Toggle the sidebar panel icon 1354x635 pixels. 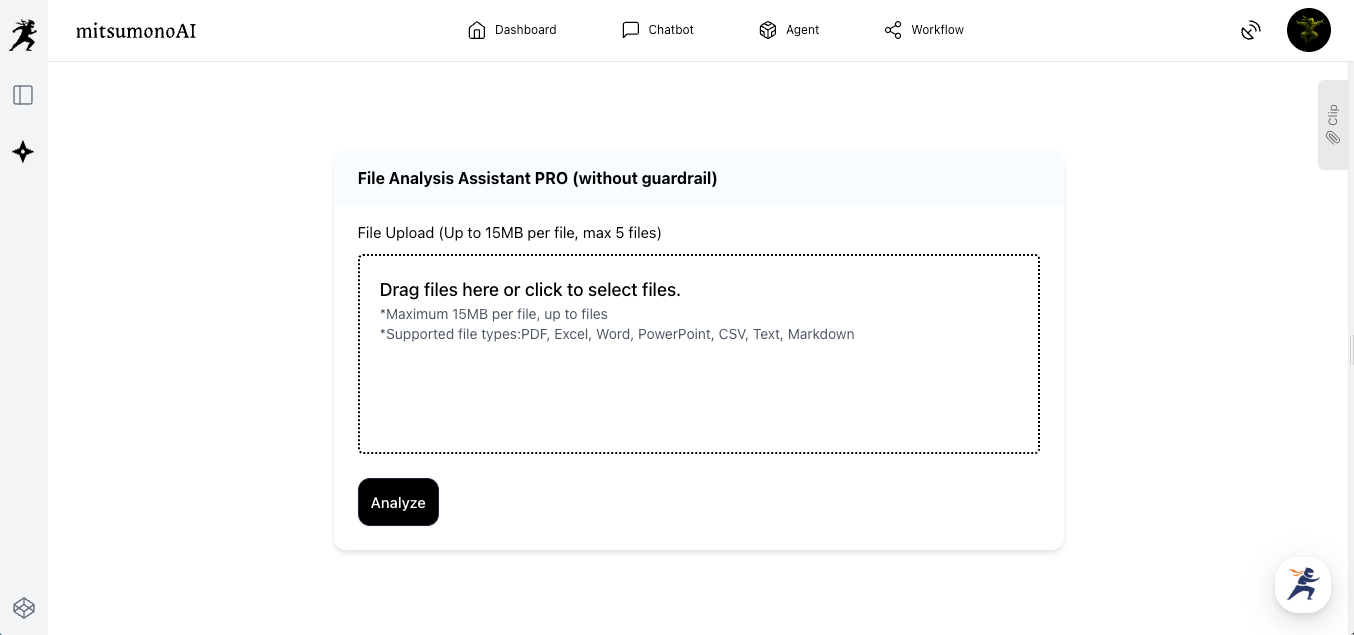click(23, 95)
